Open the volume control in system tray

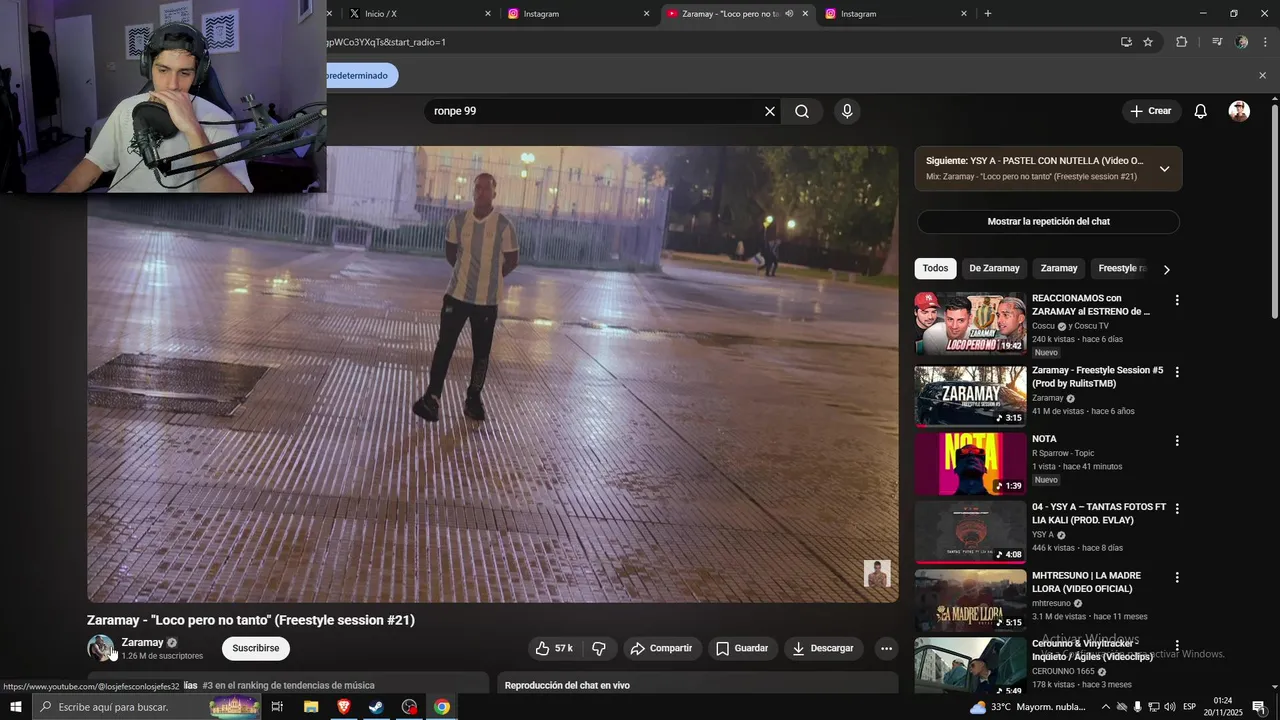(x=1171, y=707)
